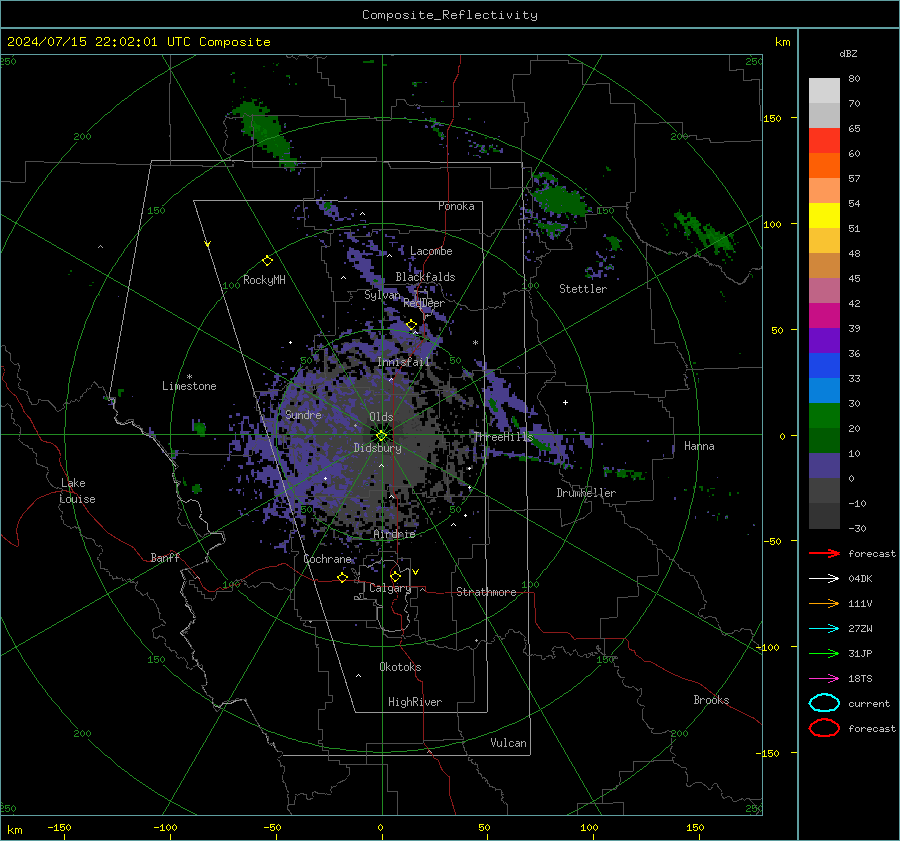The image size is (900, 841).
Task: Click the red forecast ellipse icon
Action: [x=824, y=728]
